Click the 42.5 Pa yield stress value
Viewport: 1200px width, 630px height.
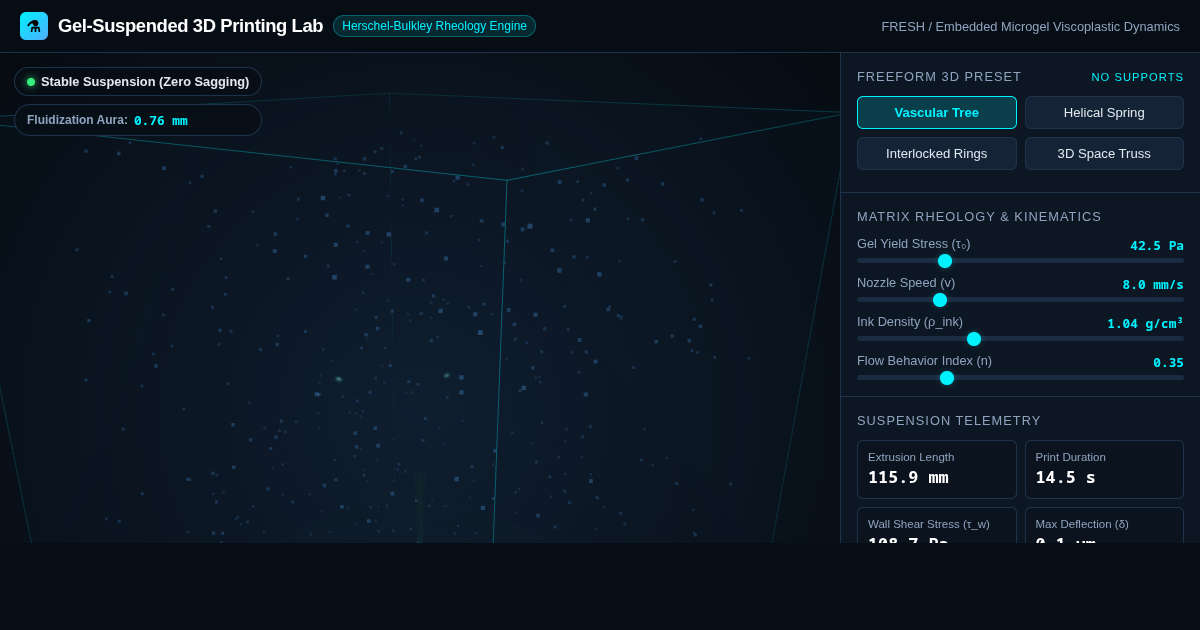[x=1157, y=245]
